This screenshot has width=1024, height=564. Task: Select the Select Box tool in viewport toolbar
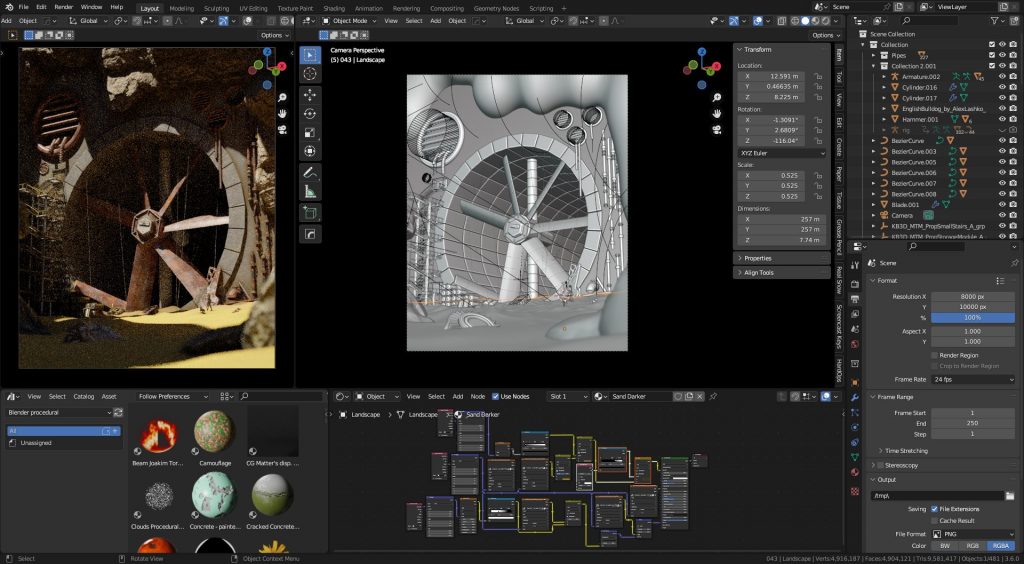[x=310, y=55]
